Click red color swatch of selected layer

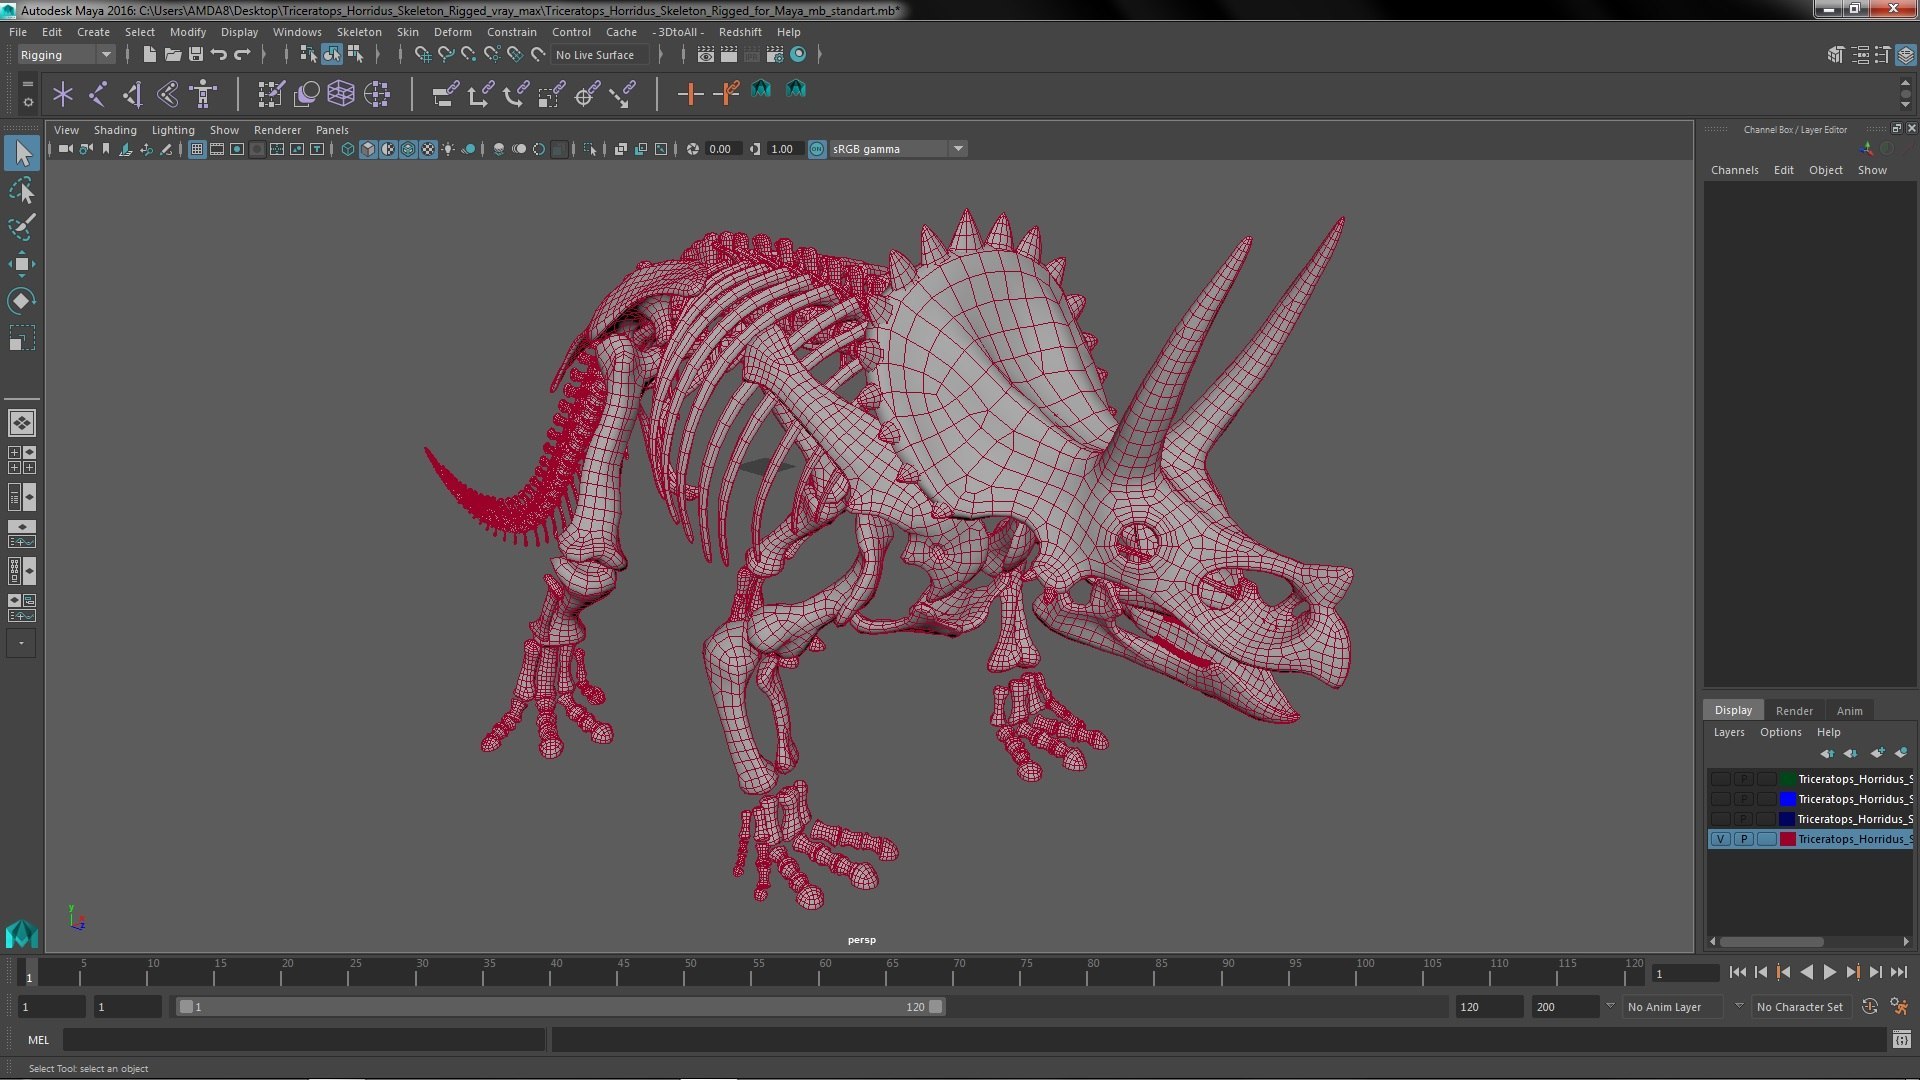pos(1787,839)
